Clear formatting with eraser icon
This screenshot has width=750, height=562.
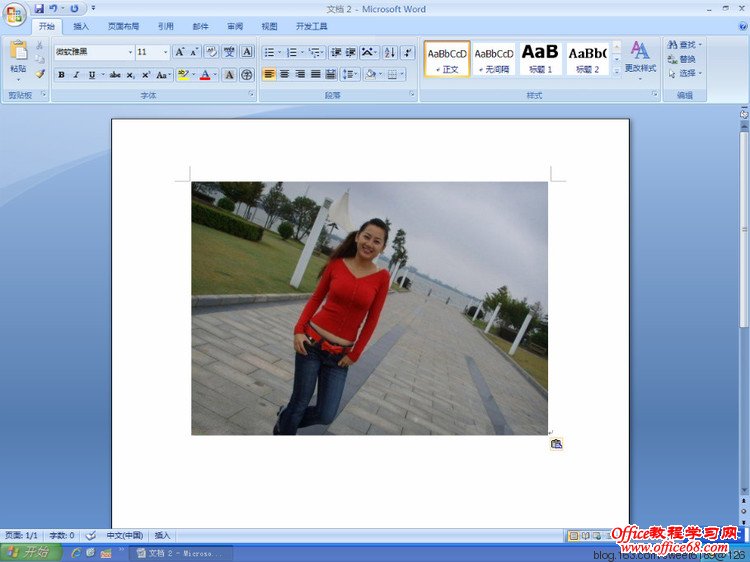[211, 52]
